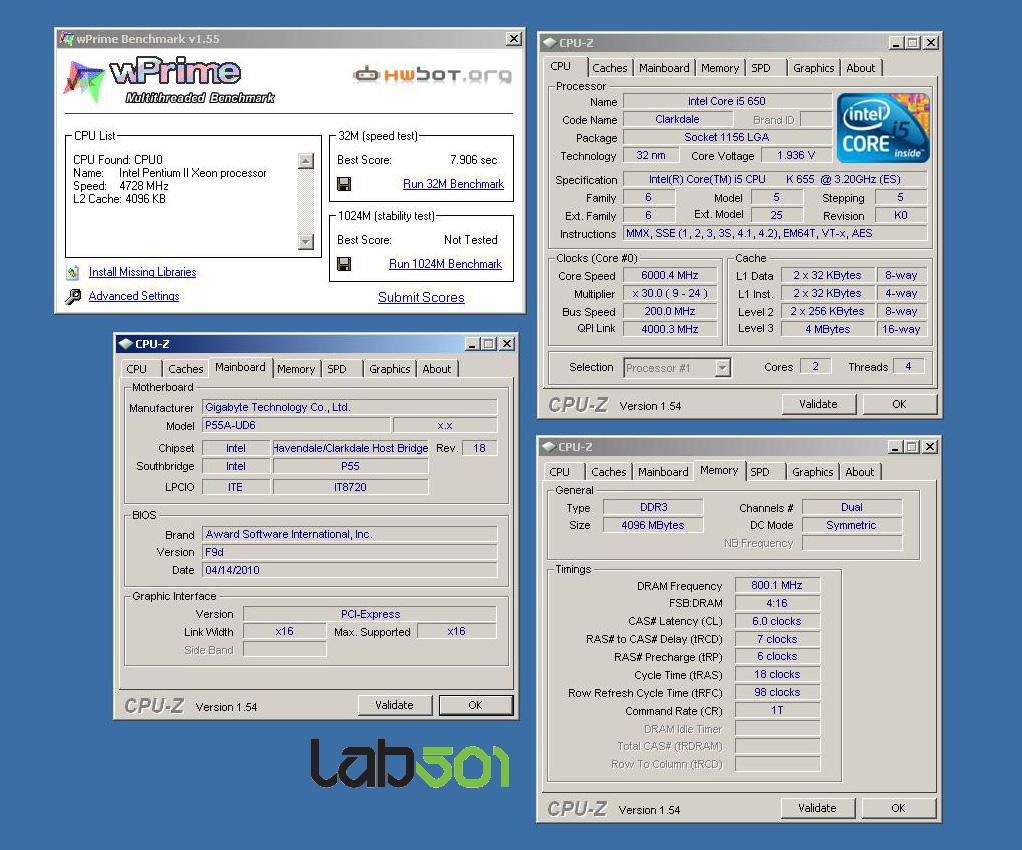Open About tab in Memory window
Screen dimensions: 1022x850
point(860,473)
